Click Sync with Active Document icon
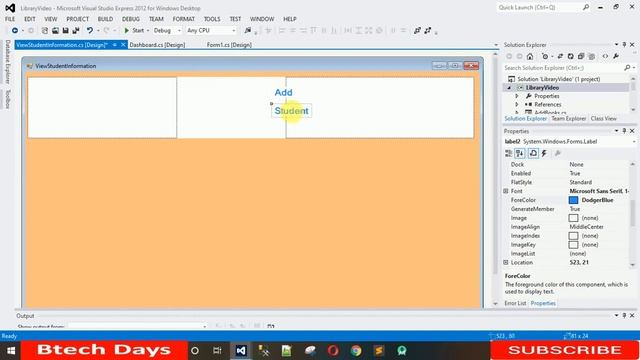This screenshot has width=640, height=360. [560, 56]
